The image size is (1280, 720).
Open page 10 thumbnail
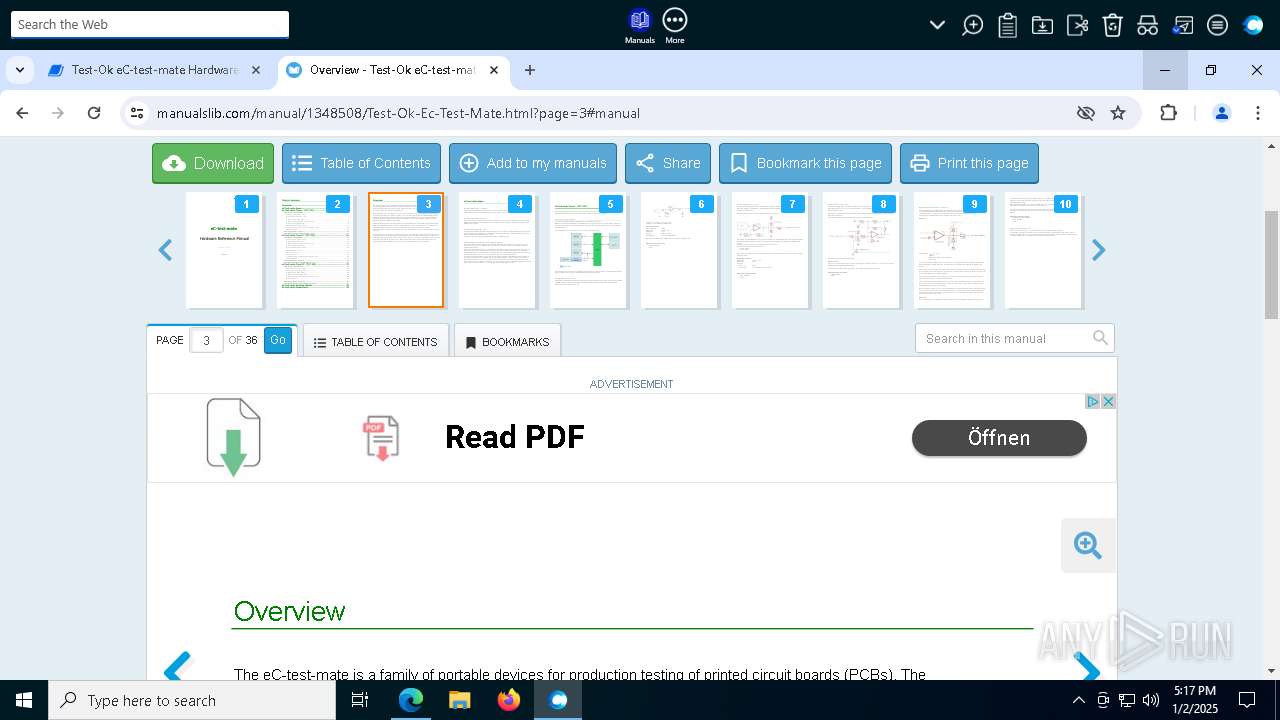pos(1043,250)
